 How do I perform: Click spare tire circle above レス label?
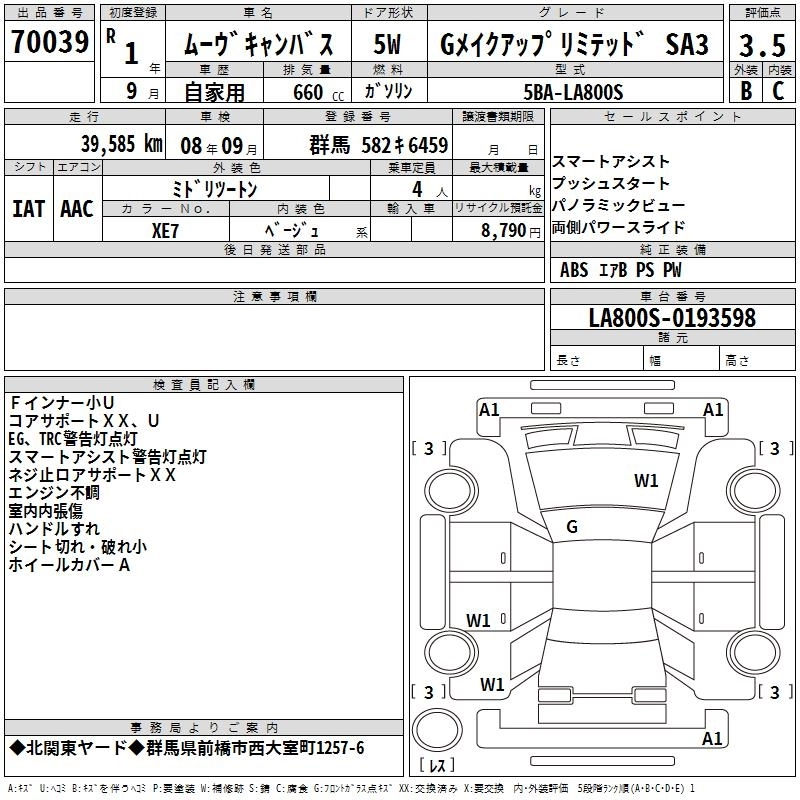coord(437,729)
